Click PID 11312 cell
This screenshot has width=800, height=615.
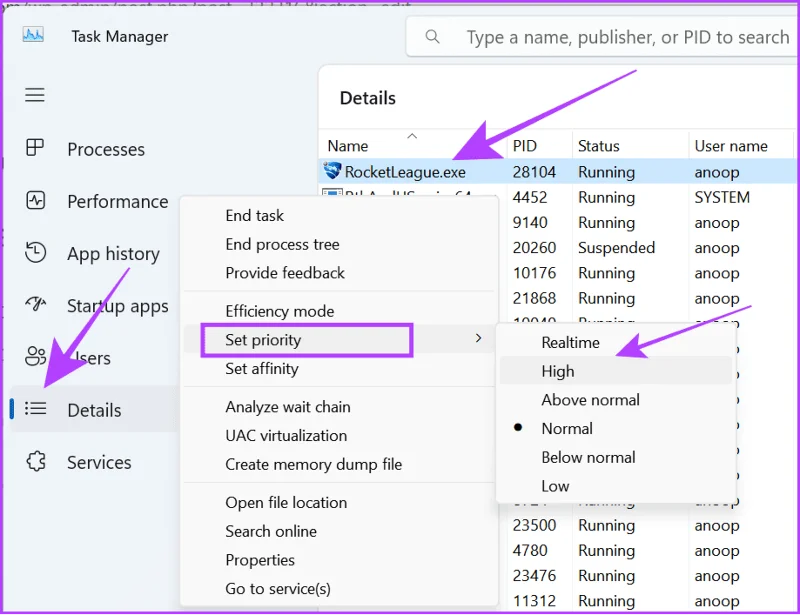pyautogui.click(x=534, y=601)
